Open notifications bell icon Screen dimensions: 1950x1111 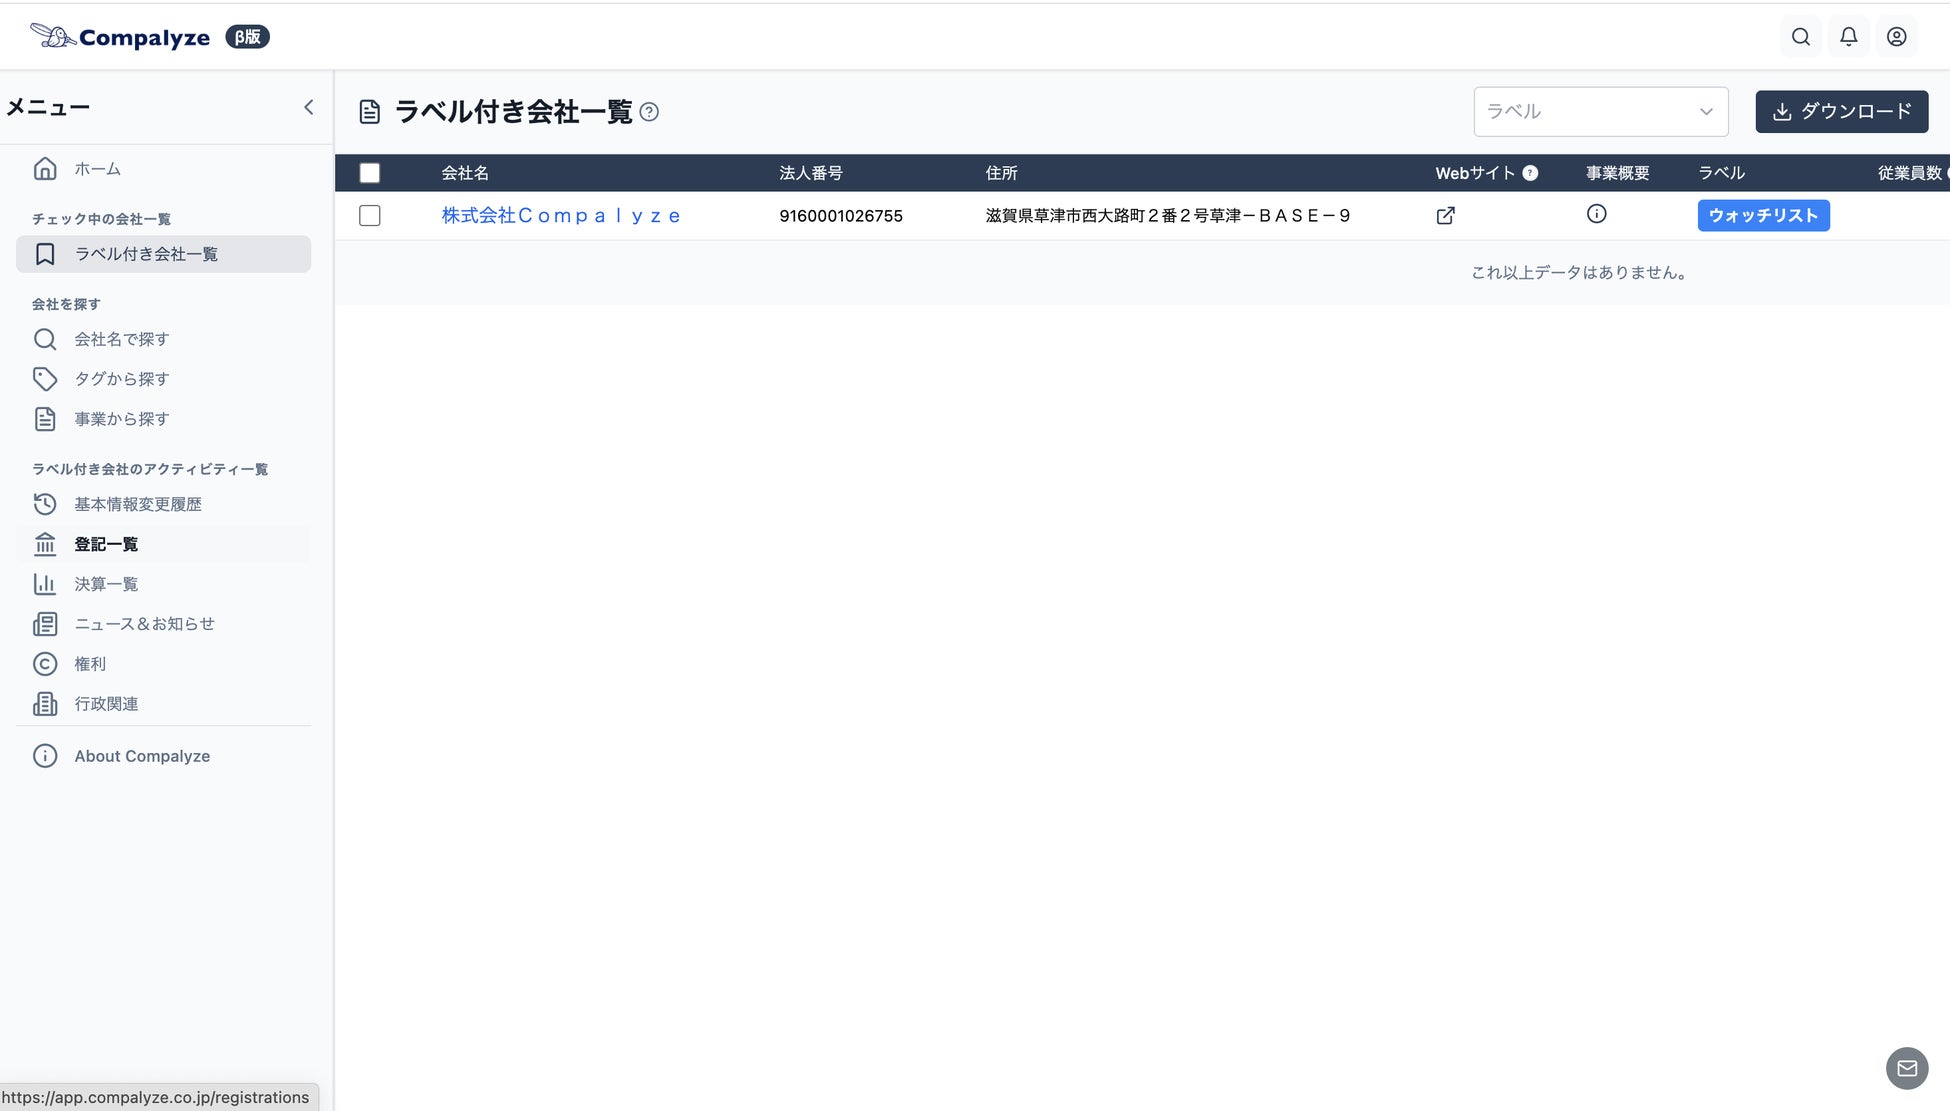[x=1848, y=37]
